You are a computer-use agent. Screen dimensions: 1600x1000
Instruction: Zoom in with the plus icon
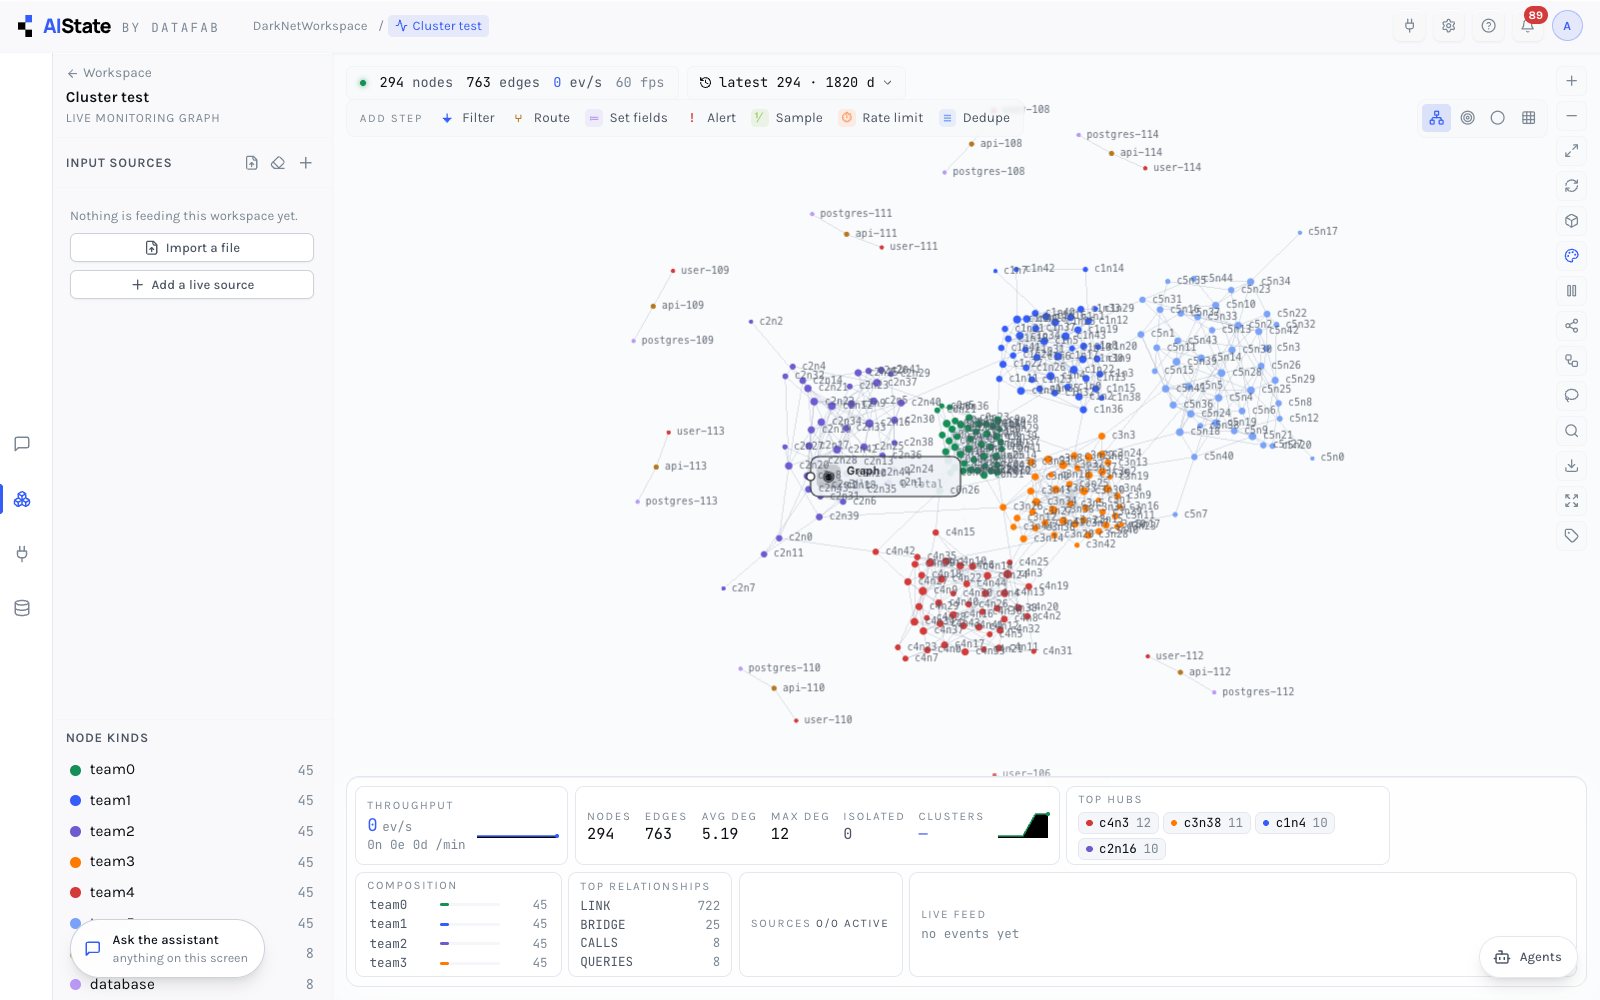point(1571,81)
